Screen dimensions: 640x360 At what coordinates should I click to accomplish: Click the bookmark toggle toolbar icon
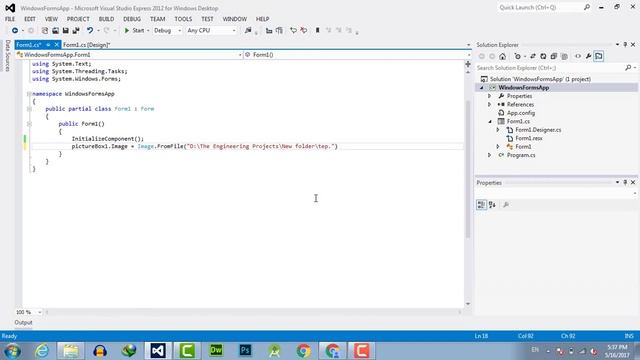pos(317,31)
